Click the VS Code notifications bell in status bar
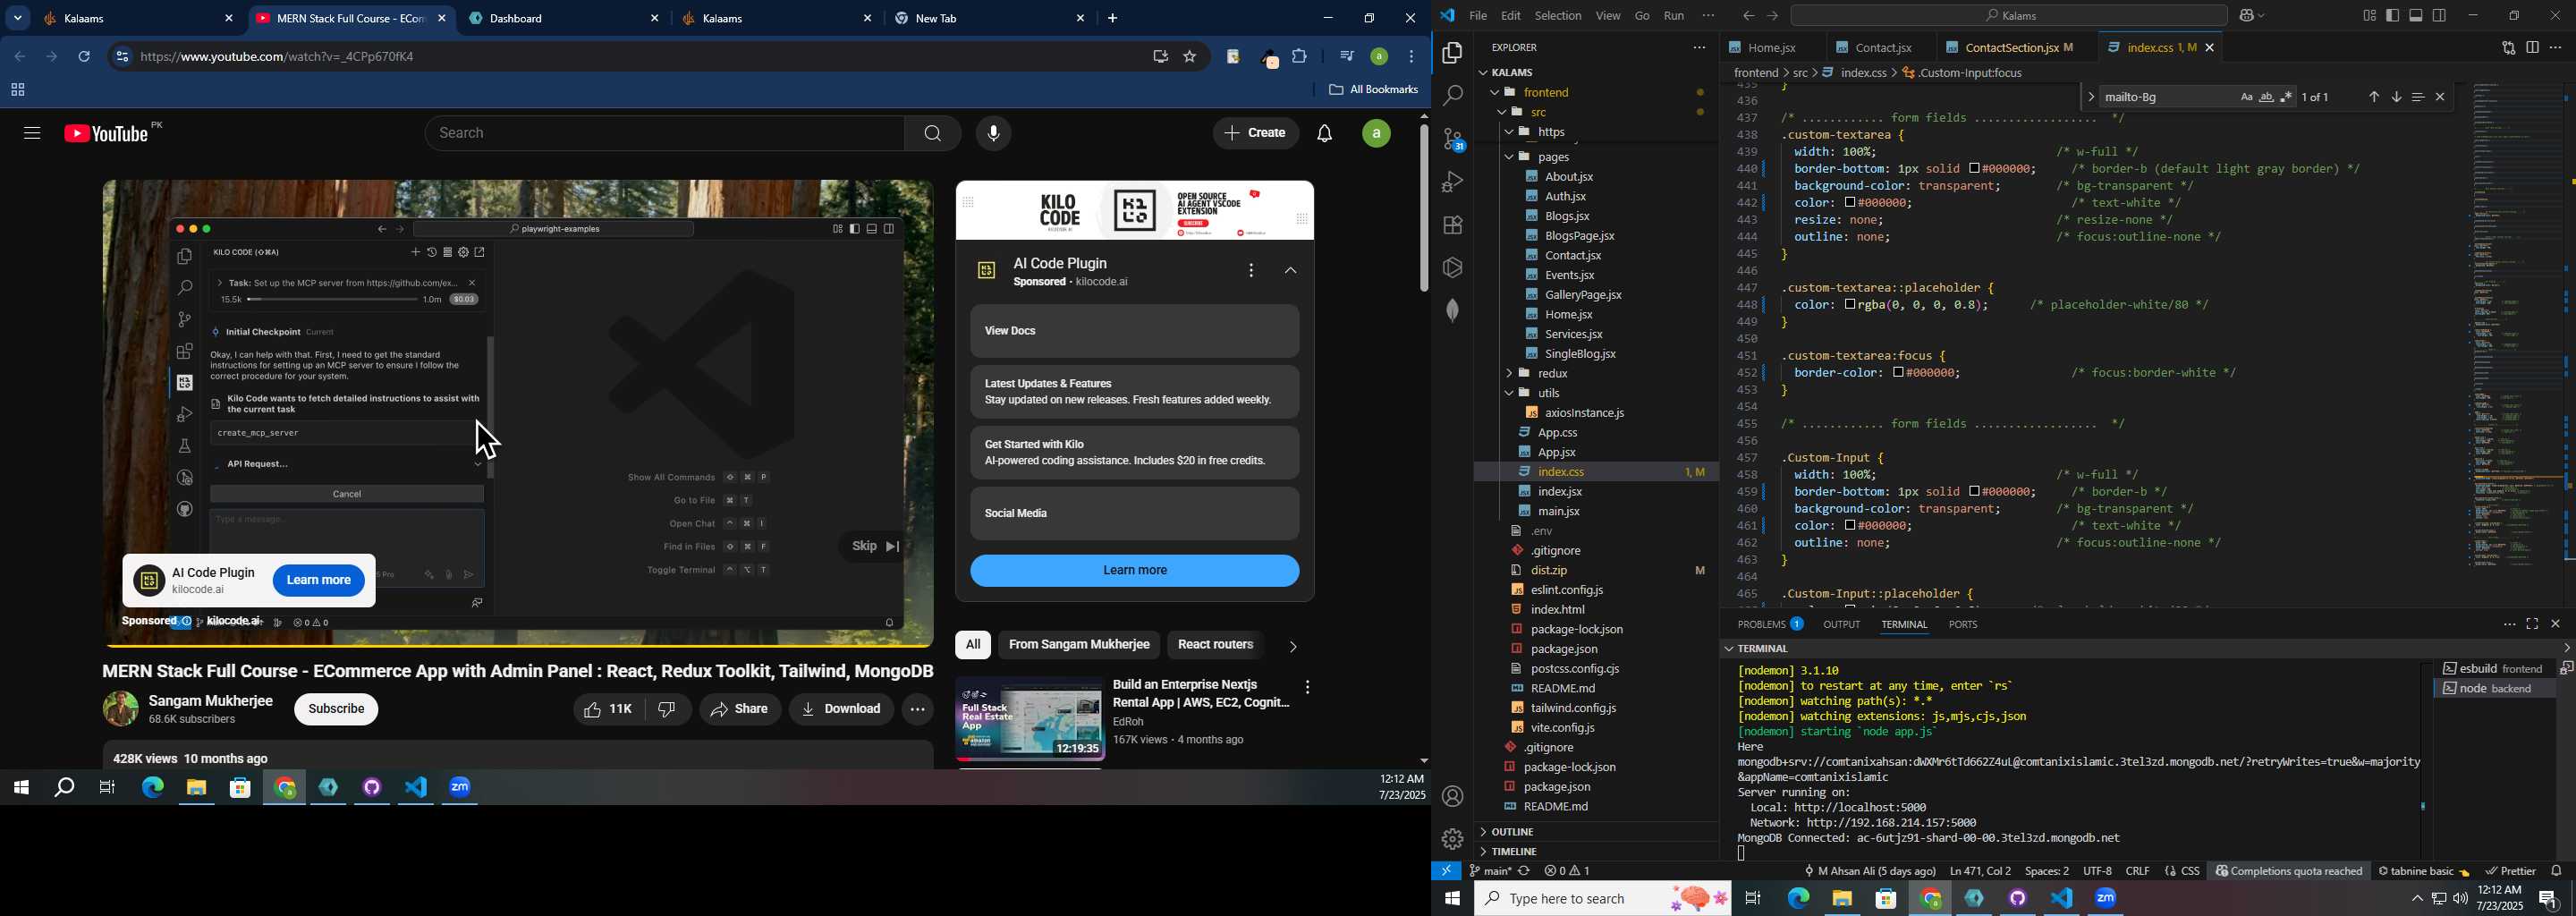This screenshot has width=2576, height=916. (x=2557, y=871)
